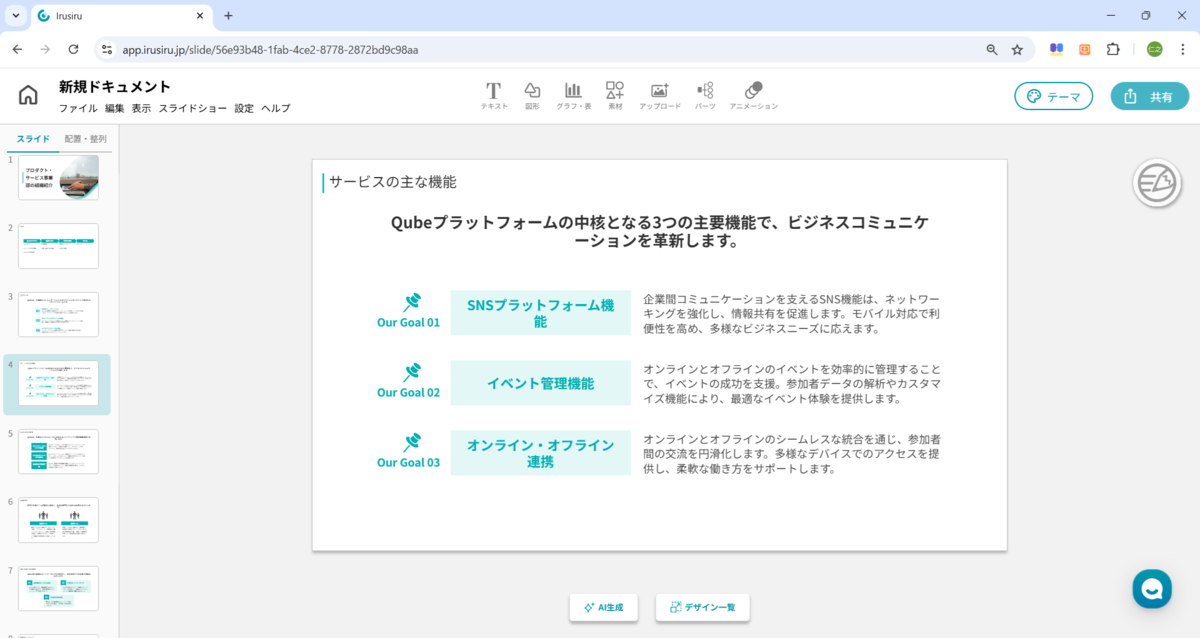This screenshot has width=1200, height=638.
Task: Open the tab search dropdown arrow
Action: (x=15, y=16)
